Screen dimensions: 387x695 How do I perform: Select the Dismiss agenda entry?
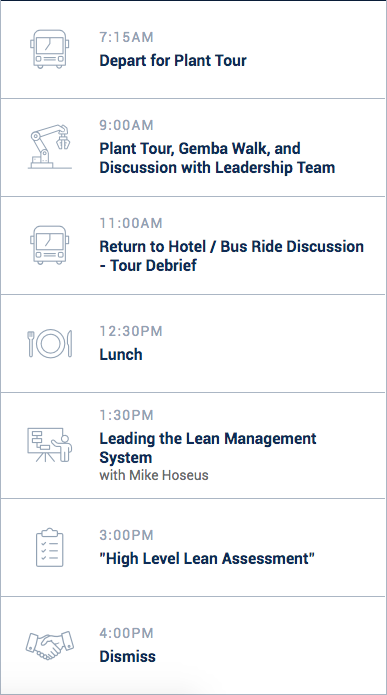click(x=128, y=656)
